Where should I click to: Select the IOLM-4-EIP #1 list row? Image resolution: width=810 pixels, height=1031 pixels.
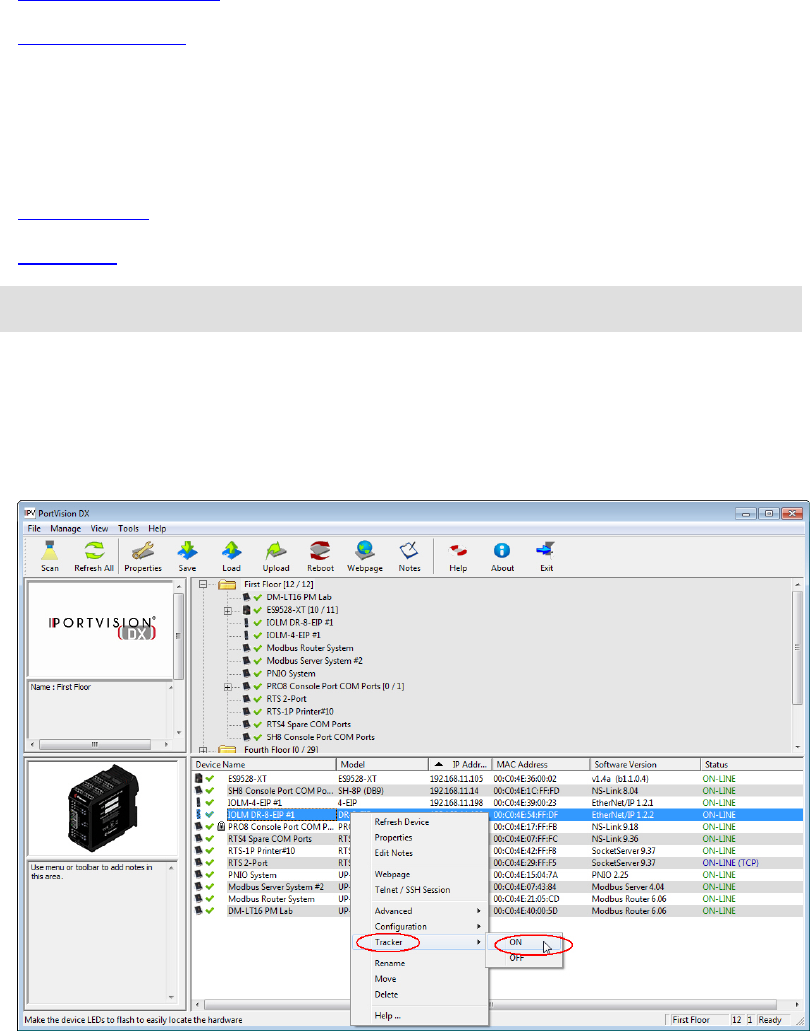click(497, 803)
